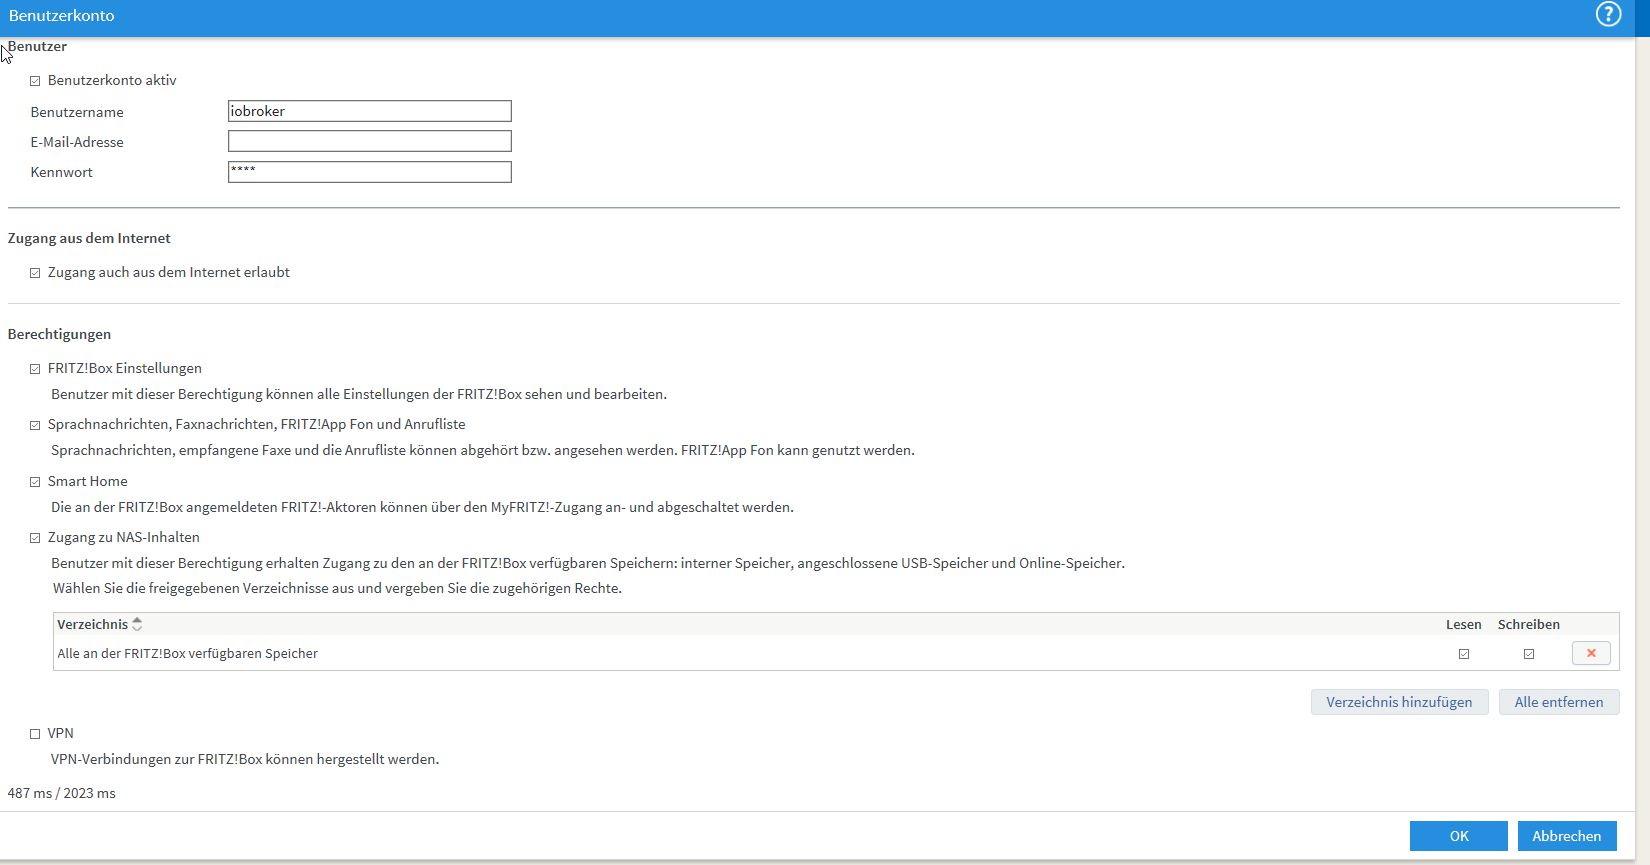The width and height of the screenshot is (1650, 865).
Task: Toggle Lesen checkbox for all storage
Action: 1464,654
